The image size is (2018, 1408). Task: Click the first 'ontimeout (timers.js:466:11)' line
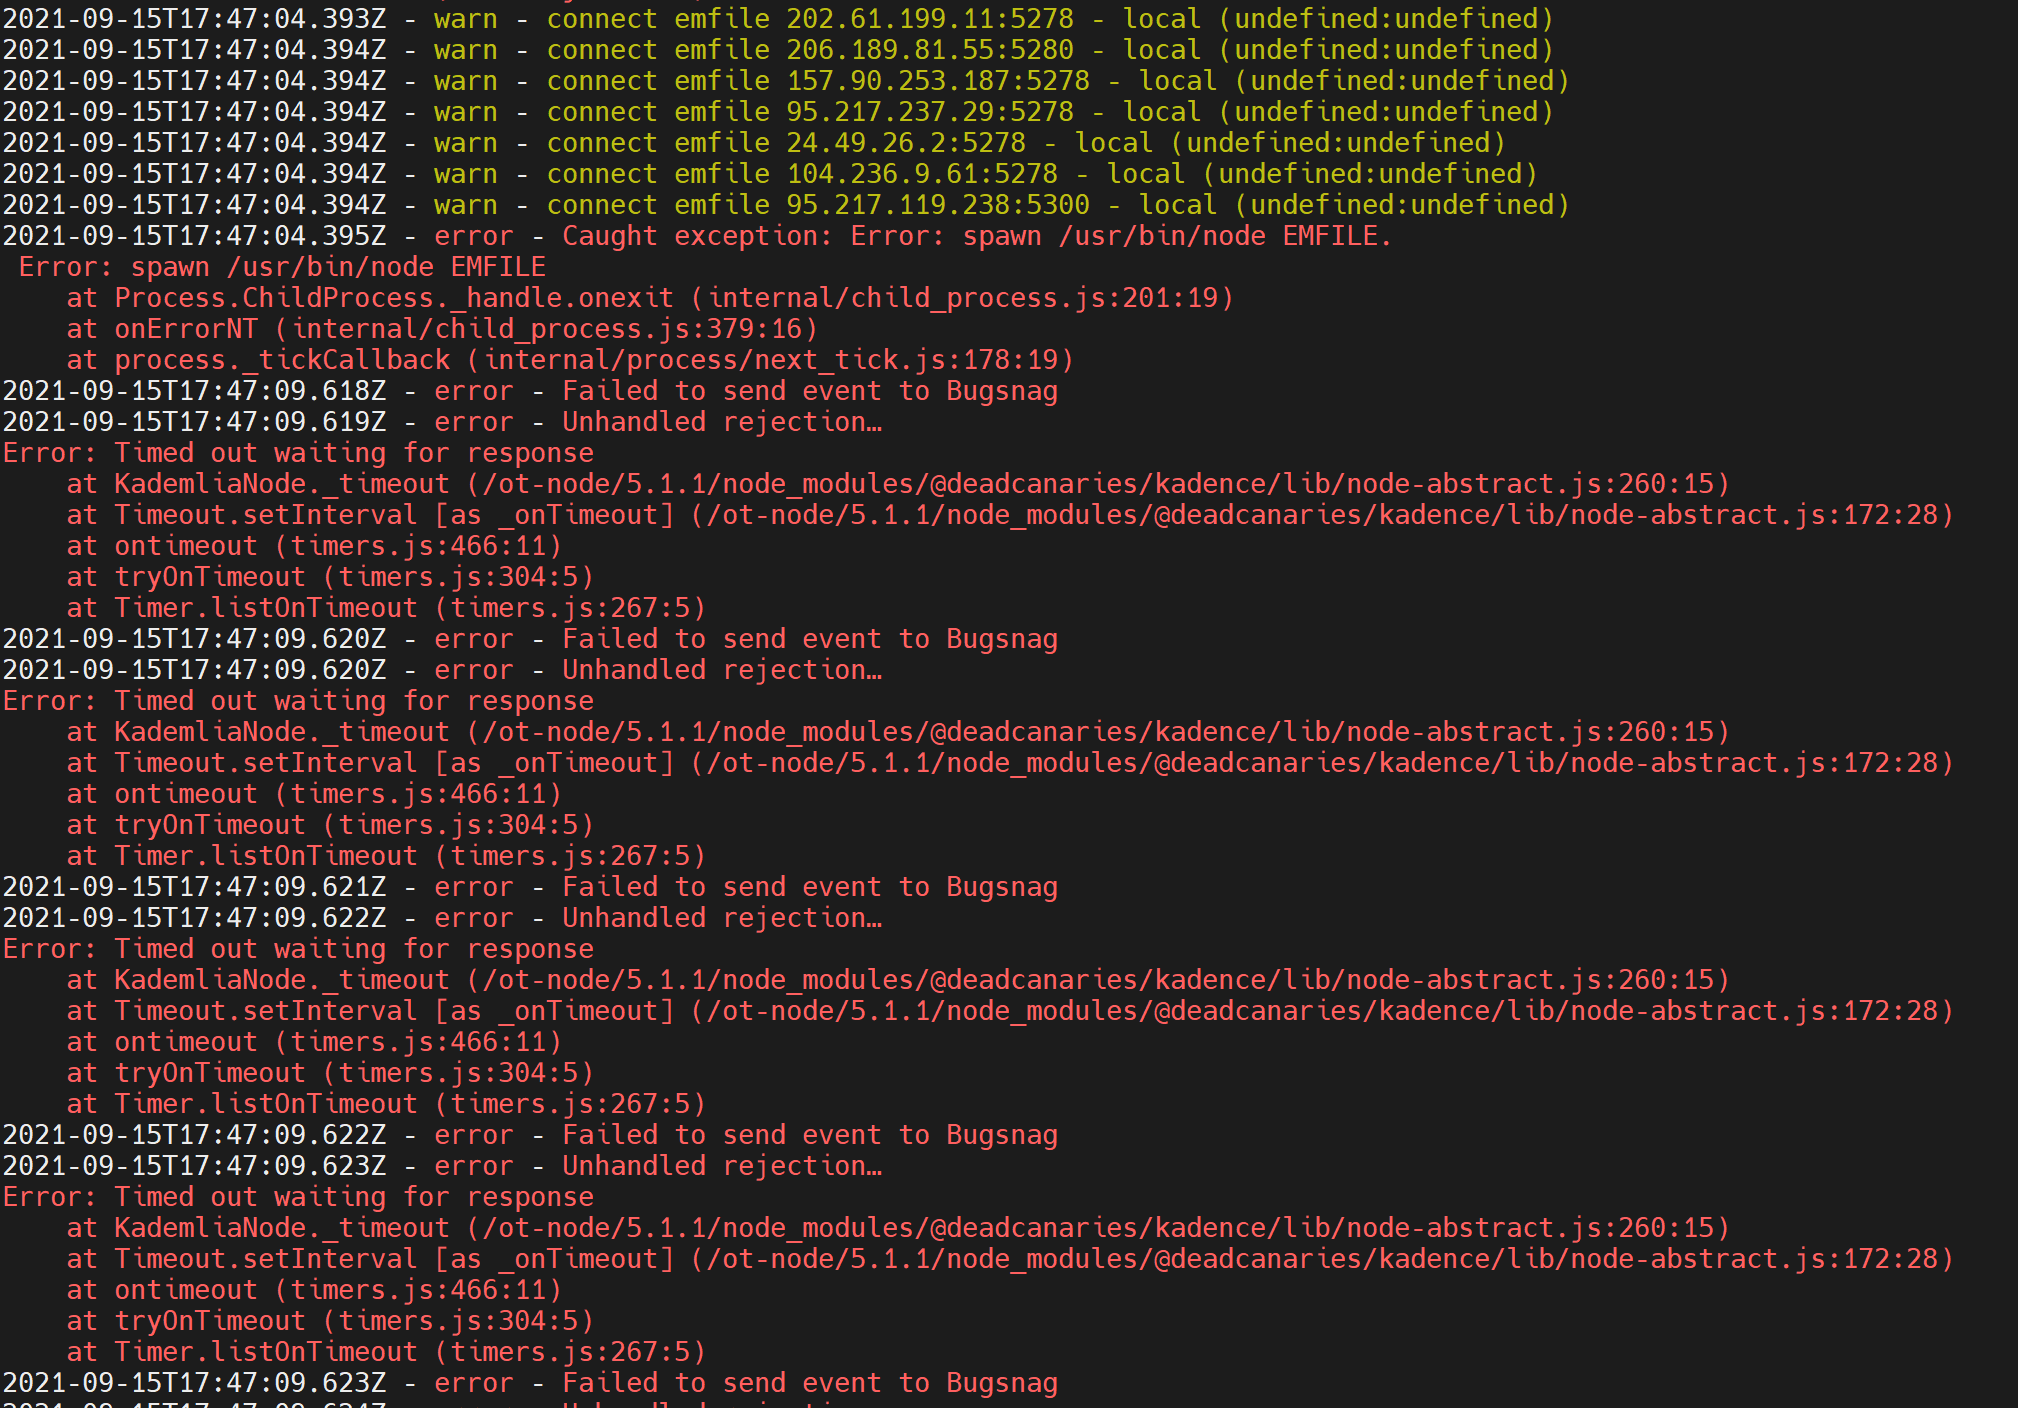(314, 546)
